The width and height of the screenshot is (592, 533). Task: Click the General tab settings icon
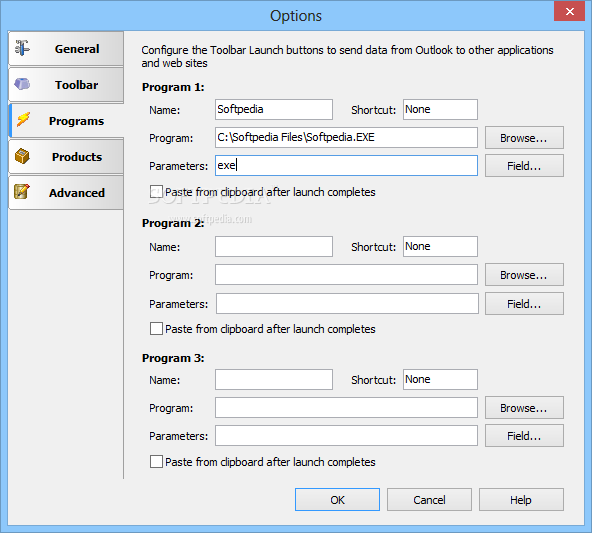click(22, 48)
